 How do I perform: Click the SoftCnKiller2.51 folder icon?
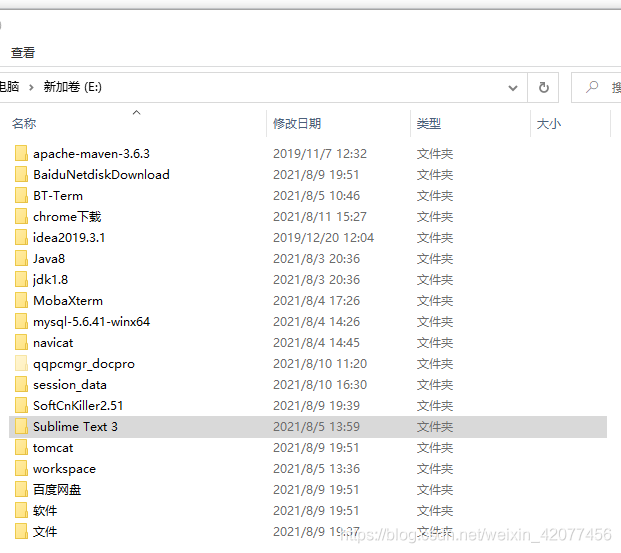pos(21,405)
